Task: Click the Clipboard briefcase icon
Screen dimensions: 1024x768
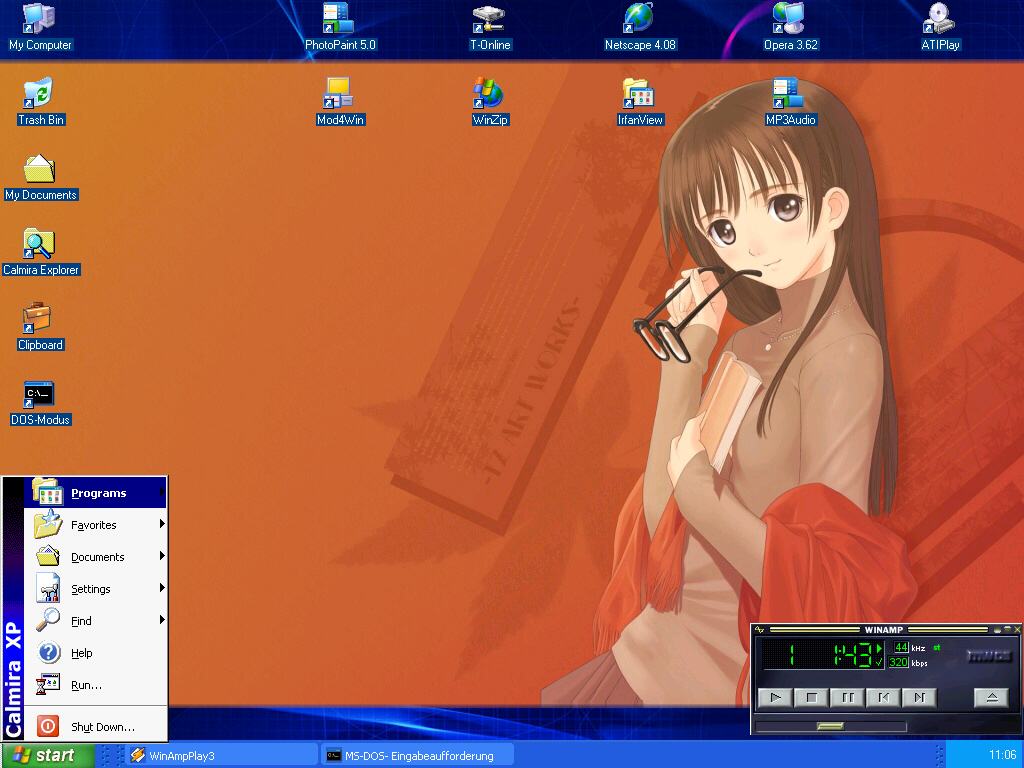Action: 40,327
